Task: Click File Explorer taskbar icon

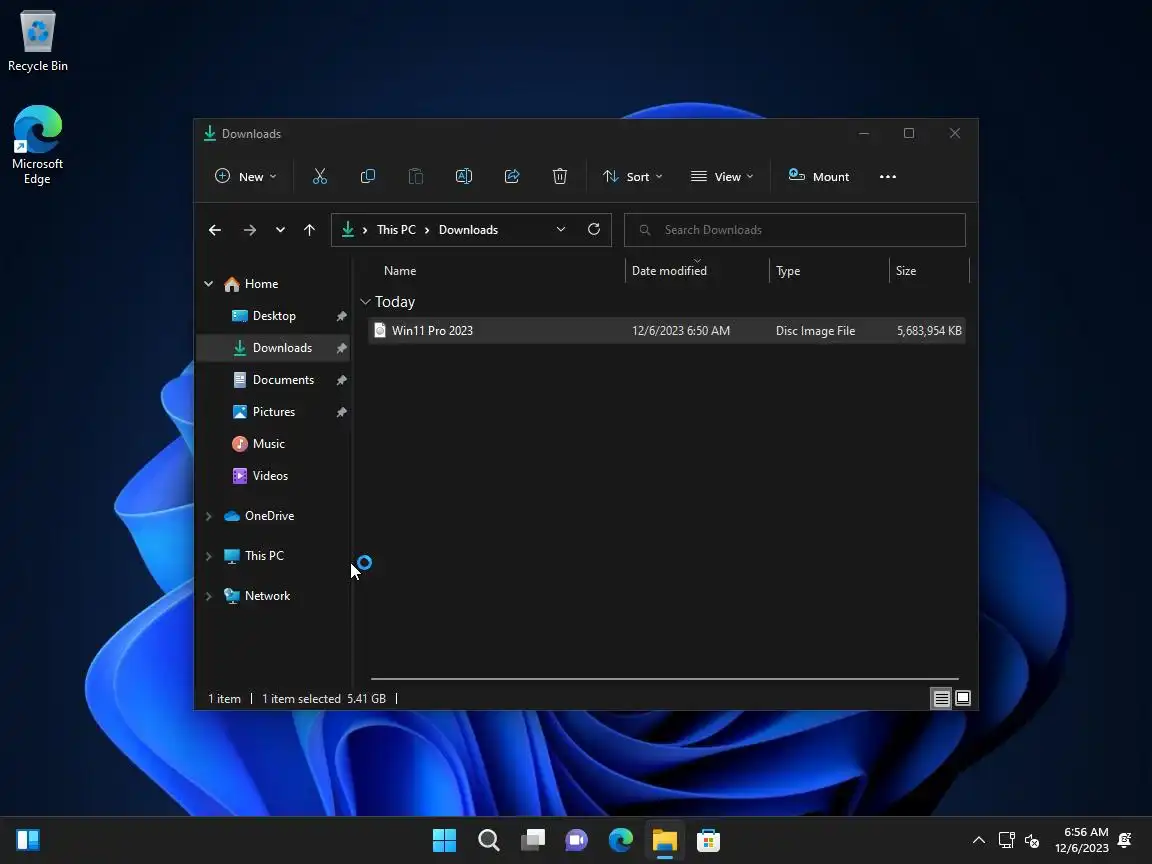Action: click(665, 840)
